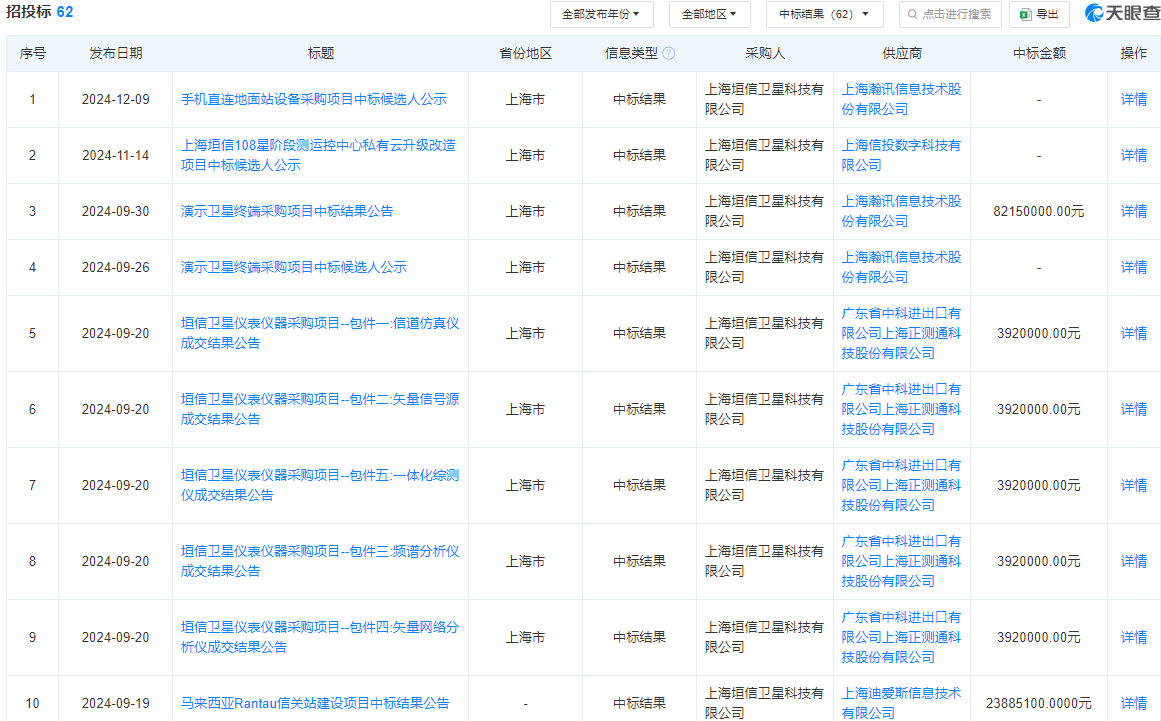The width and height of the screenshot is (1161, 721).
Task: Open the 全部发布年份 dropdown
Action: (x=601, y=14)
